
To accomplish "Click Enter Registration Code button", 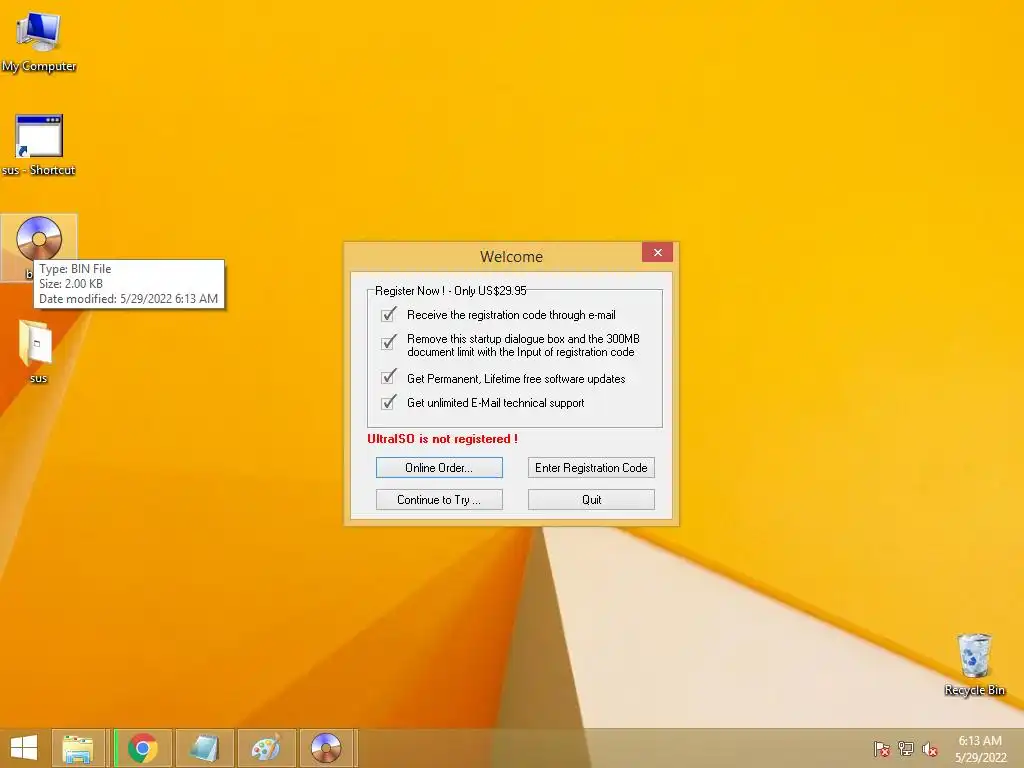I will pos(591,468).
